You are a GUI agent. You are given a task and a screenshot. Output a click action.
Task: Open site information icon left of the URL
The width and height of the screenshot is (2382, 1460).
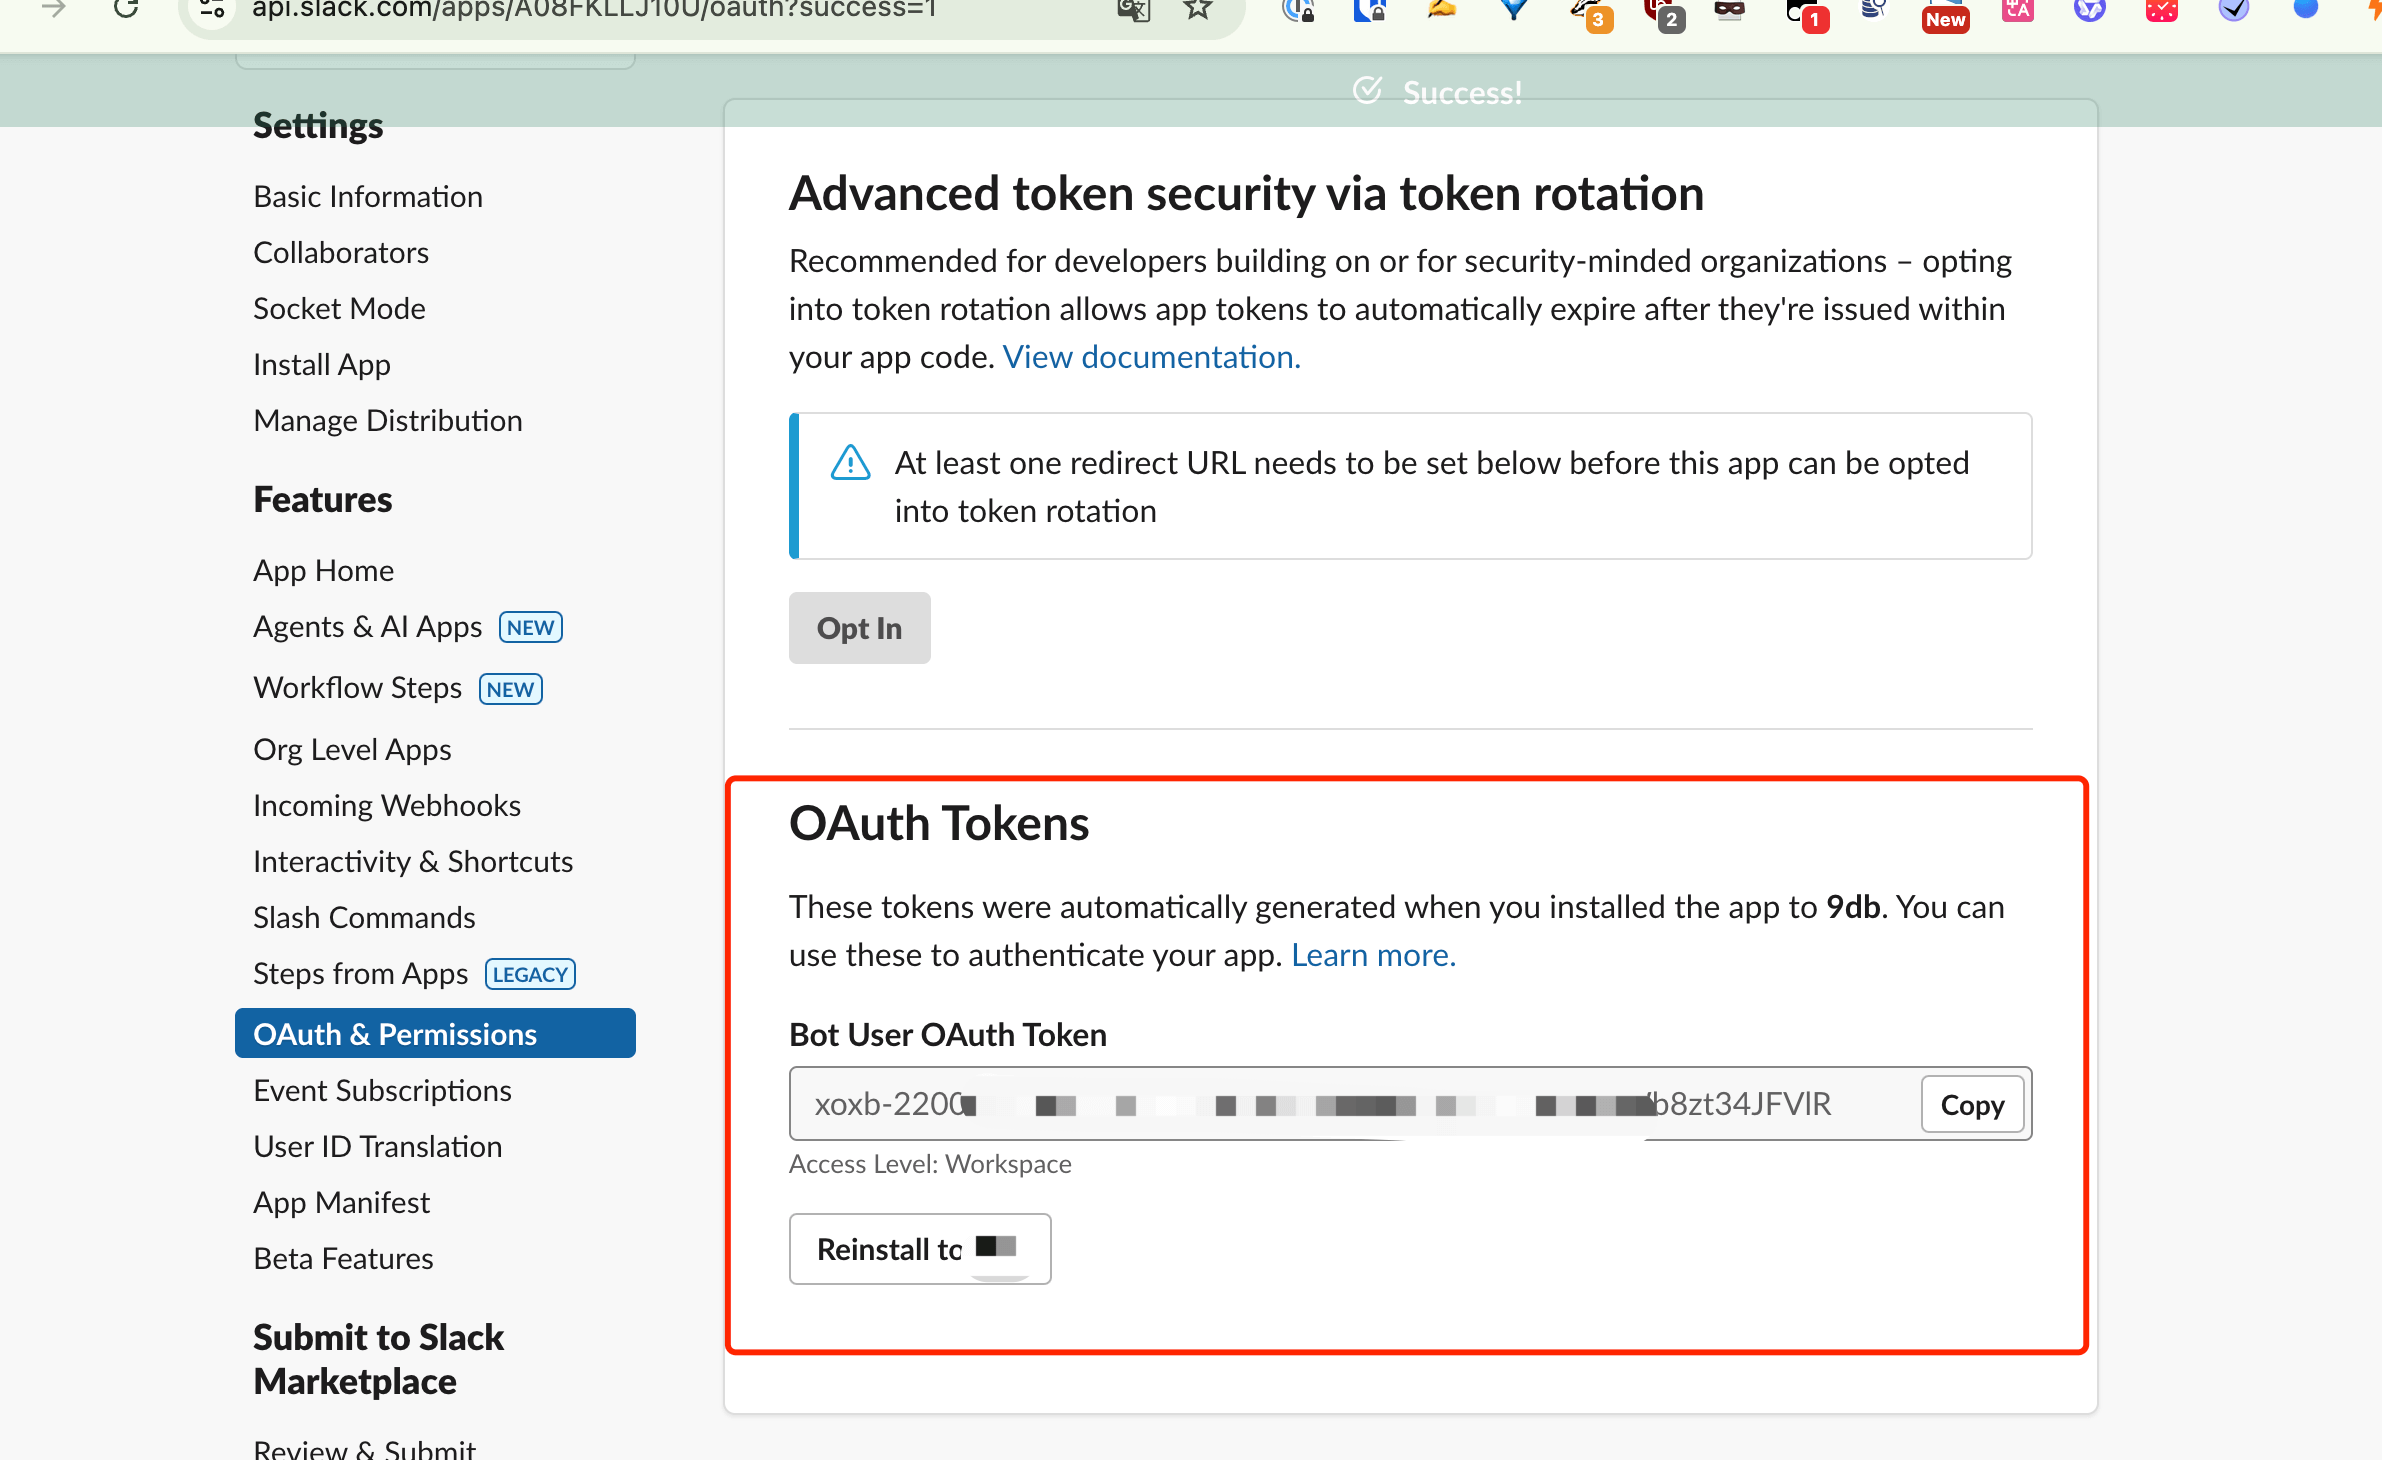210,12
